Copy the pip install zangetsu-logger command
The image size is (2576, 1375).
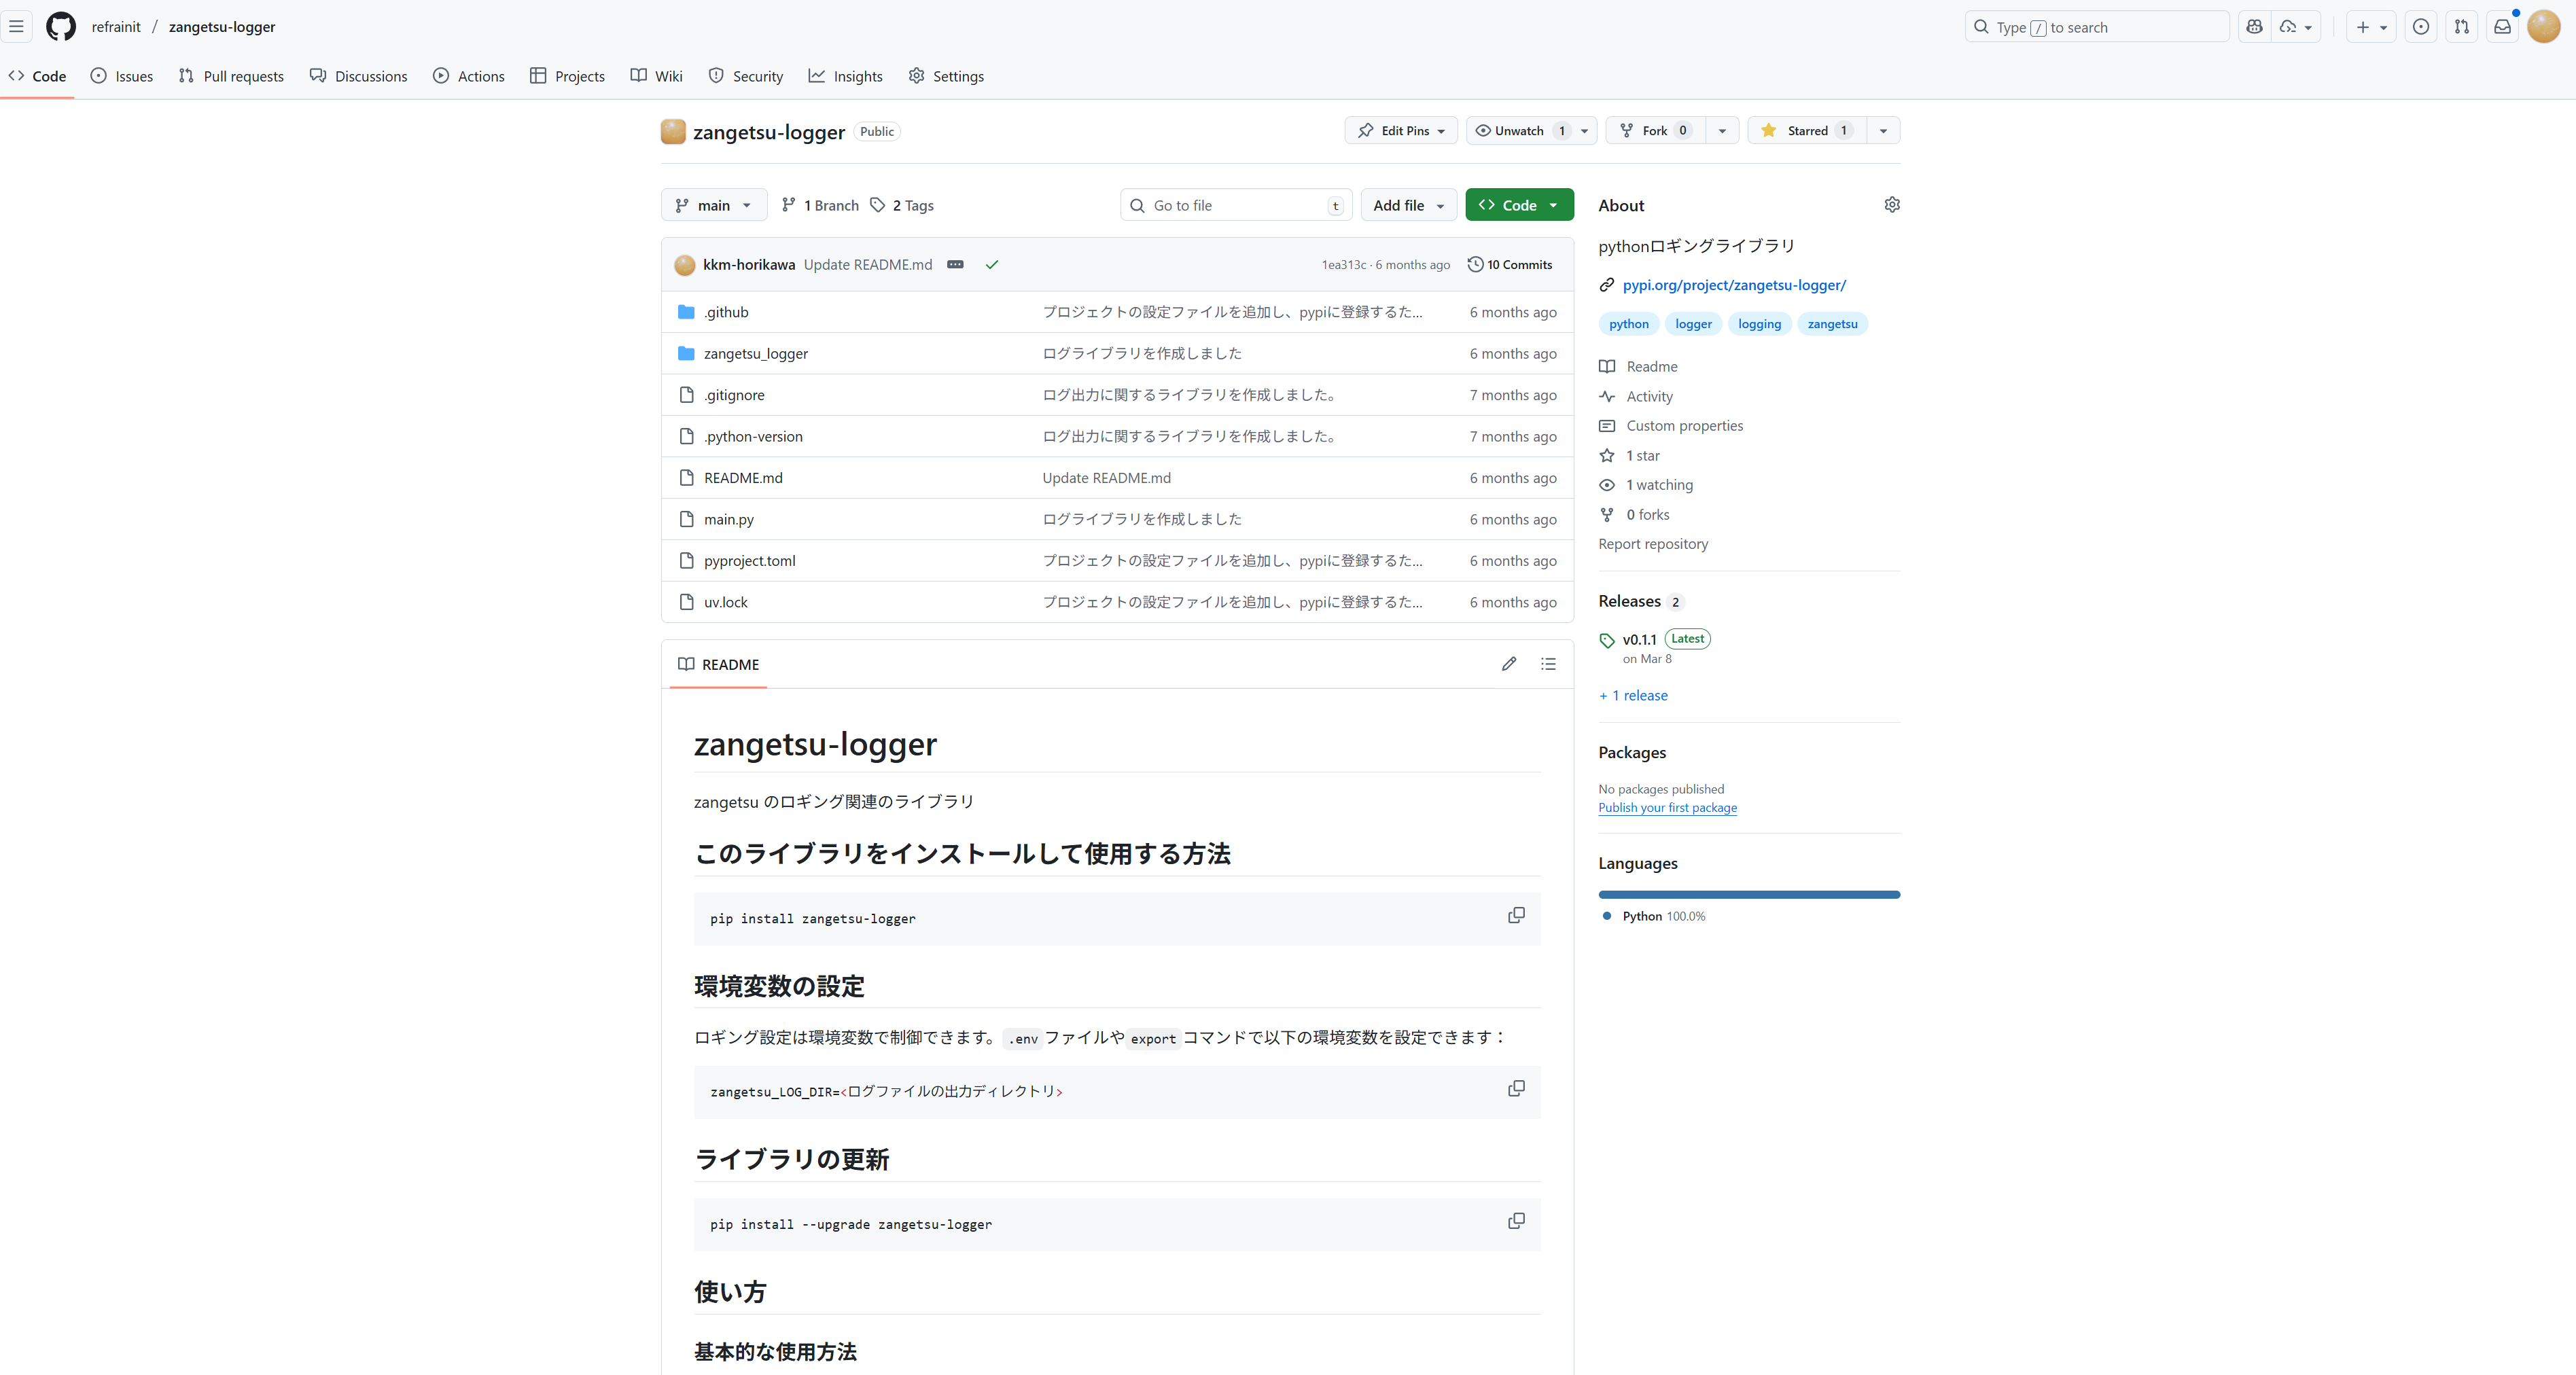pyautogui.click(x=1516, y=916)
